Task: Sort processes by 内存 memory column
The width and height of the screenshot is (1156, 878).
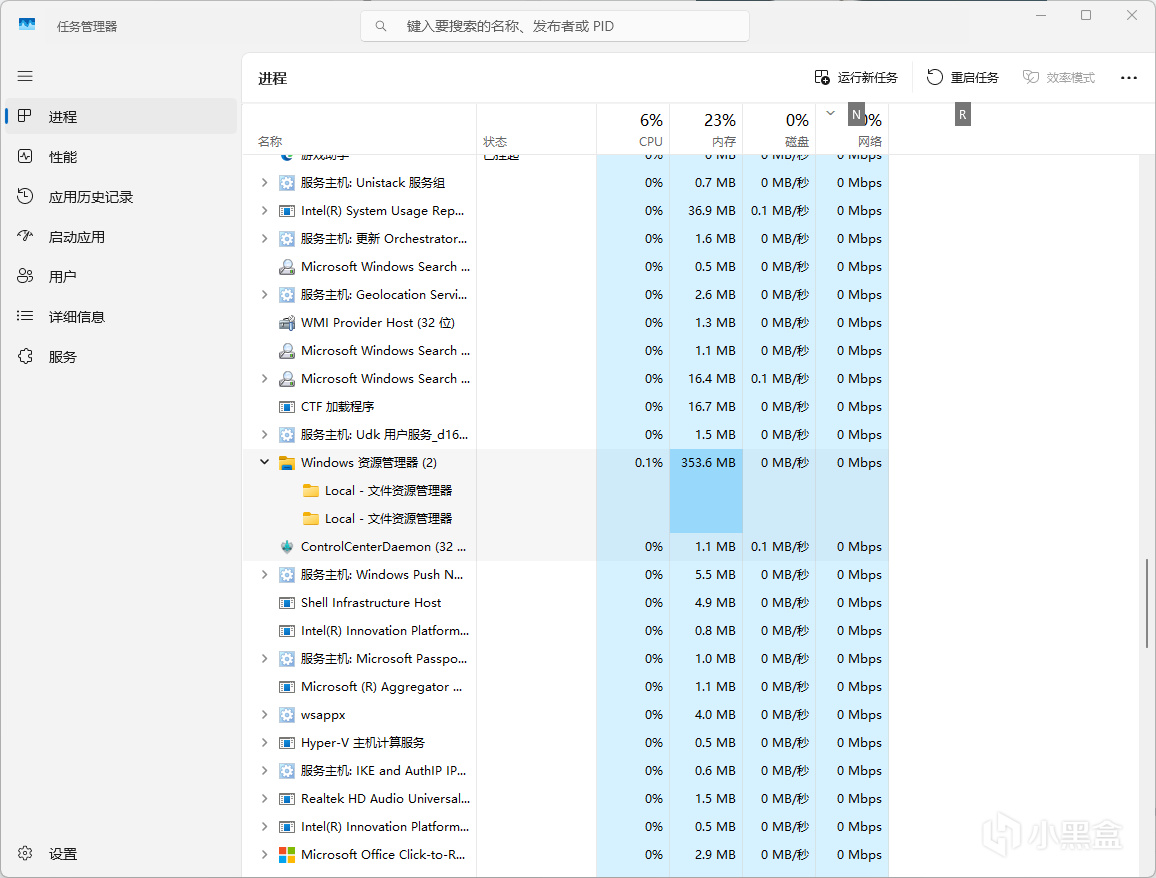Action: [706, 130]
